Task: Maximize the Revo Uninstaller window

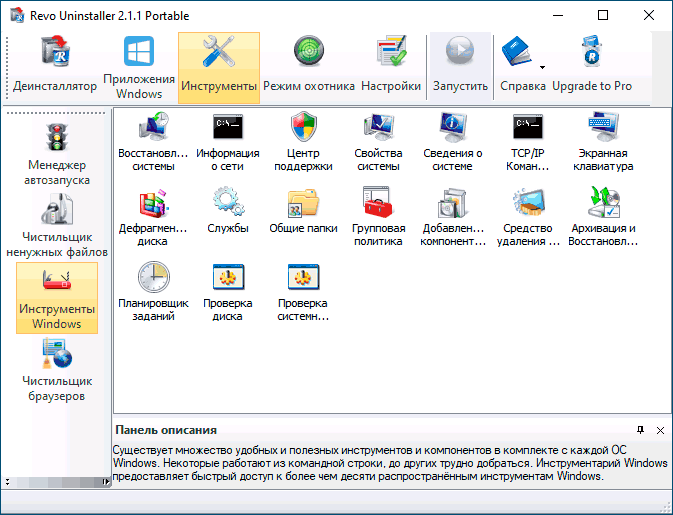Action: pyautogui.click(x=603, y=15)
